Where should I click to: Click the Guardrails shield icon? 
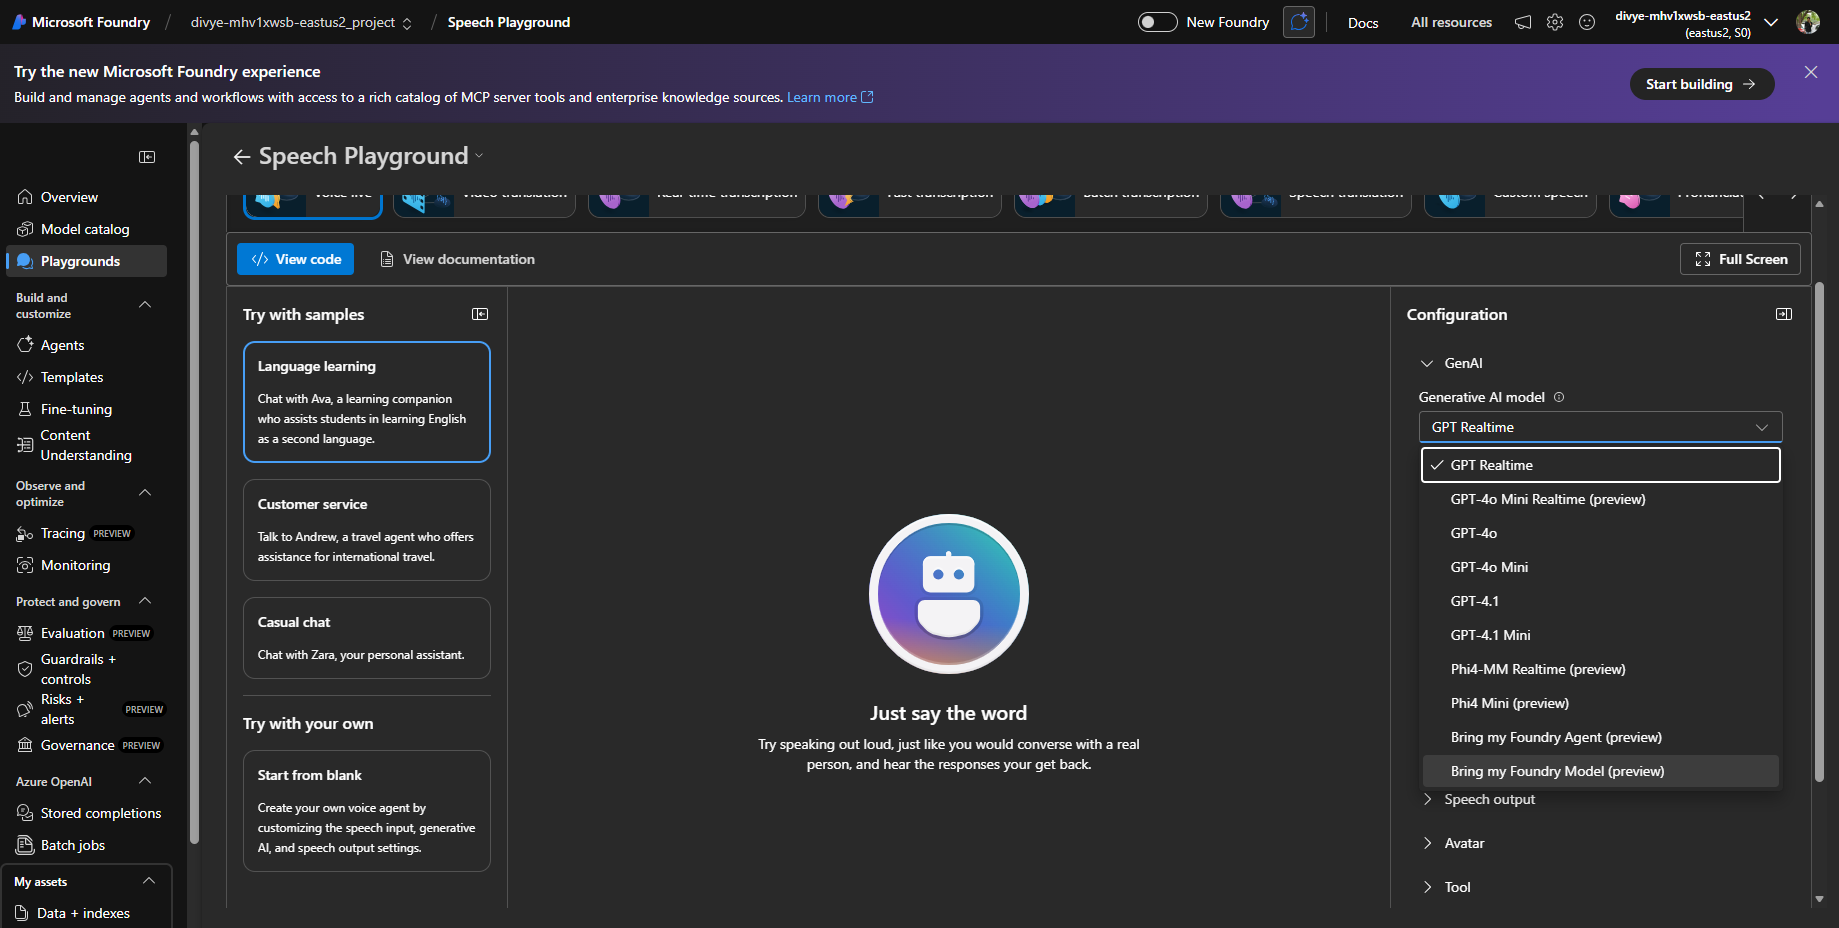pos(25,669)
